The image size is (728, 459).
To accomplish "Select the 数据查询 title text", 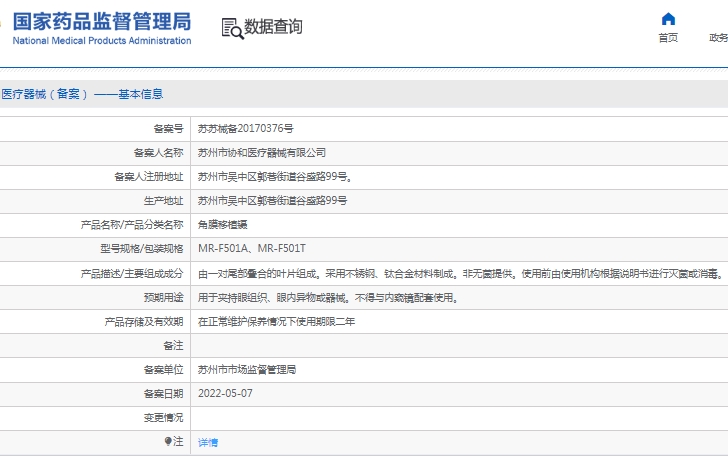I will click(273, 26).
